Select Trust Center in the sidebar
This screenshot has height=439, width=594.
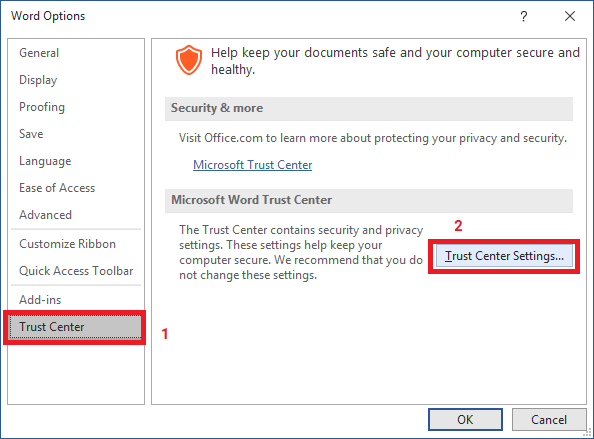tap(75, 327)
